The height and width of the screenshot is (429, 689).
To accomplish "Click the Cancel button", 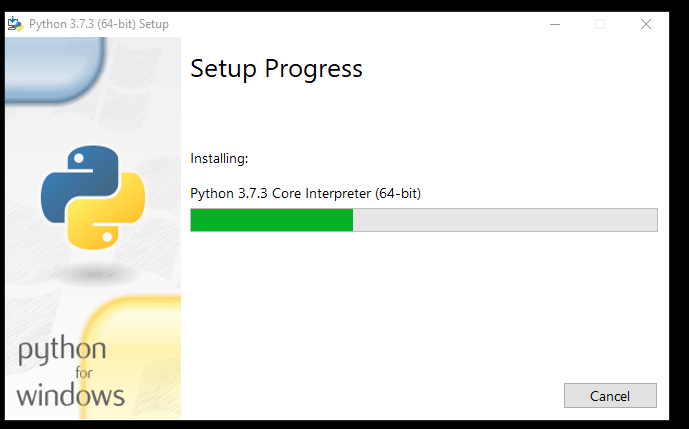I will (x=610, y=396).
